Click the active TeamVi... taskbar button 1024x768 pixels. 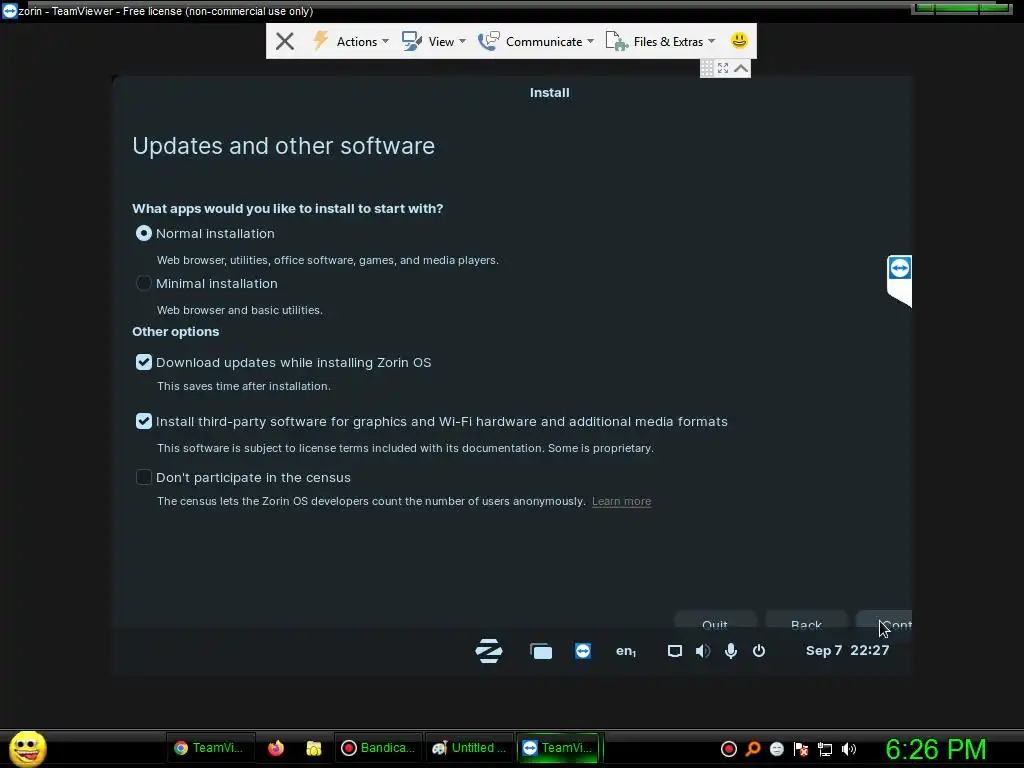558,748
